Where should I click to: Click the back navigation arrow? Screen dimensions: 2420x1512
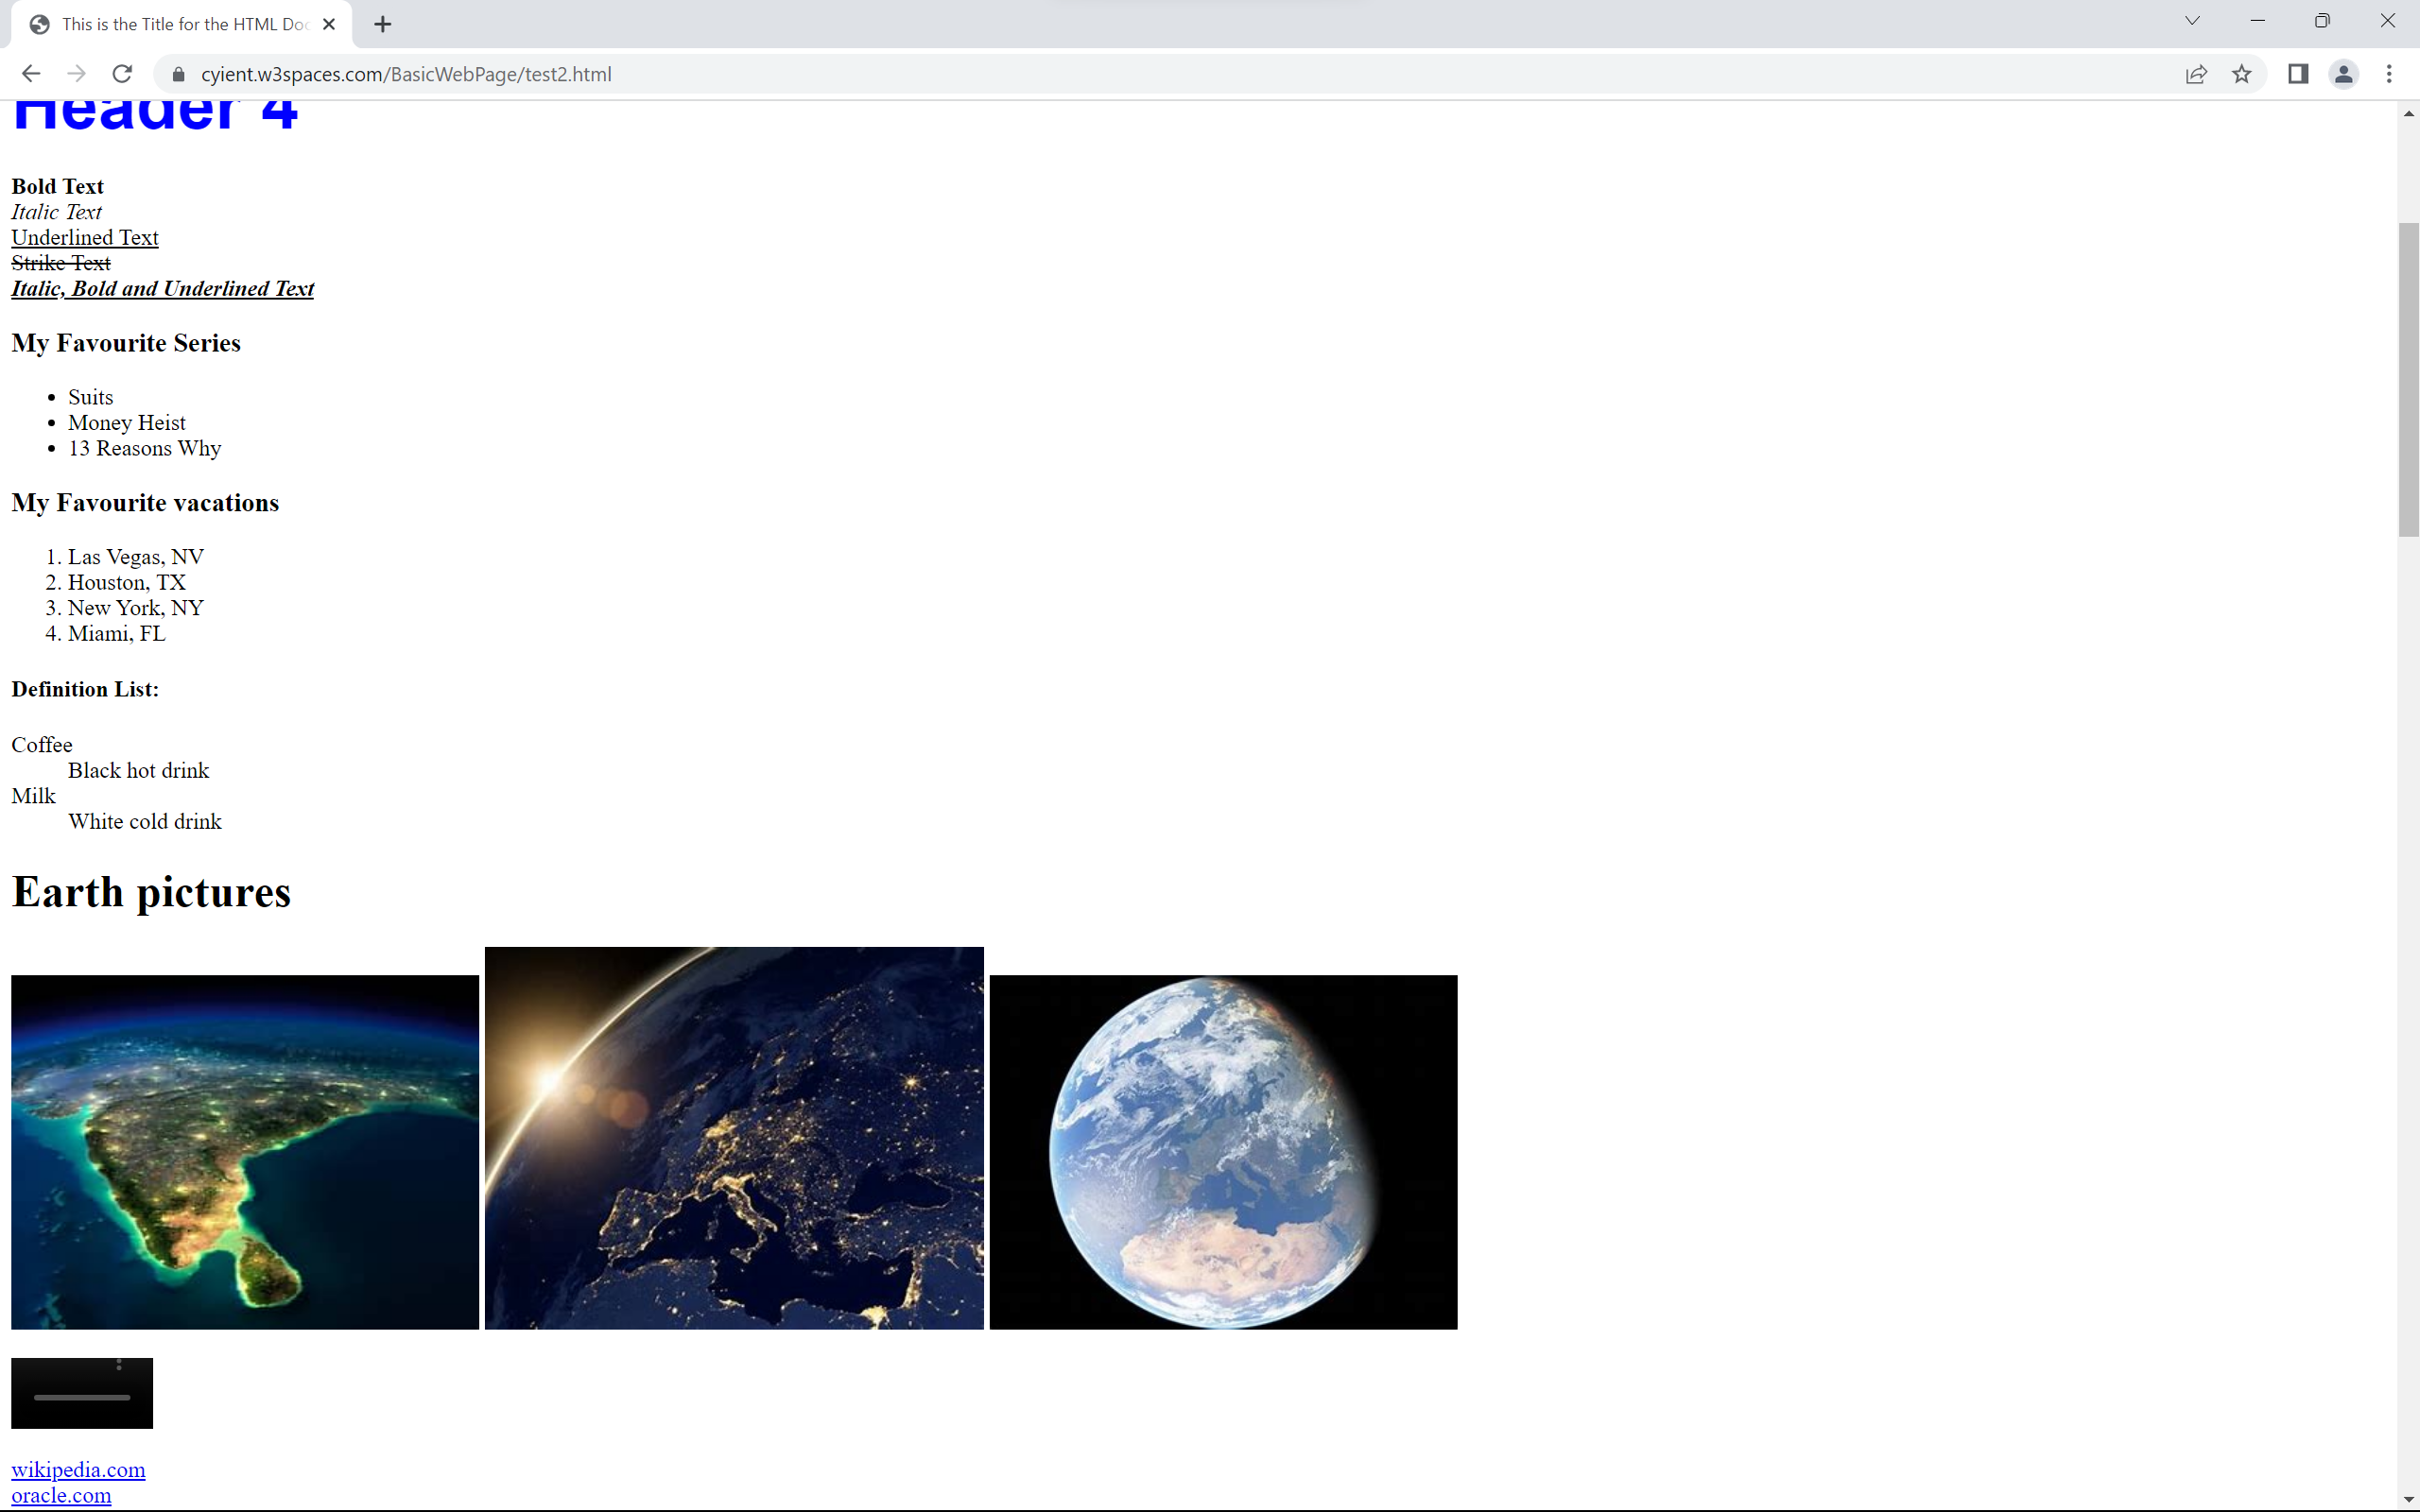click(x=31, y=73)
